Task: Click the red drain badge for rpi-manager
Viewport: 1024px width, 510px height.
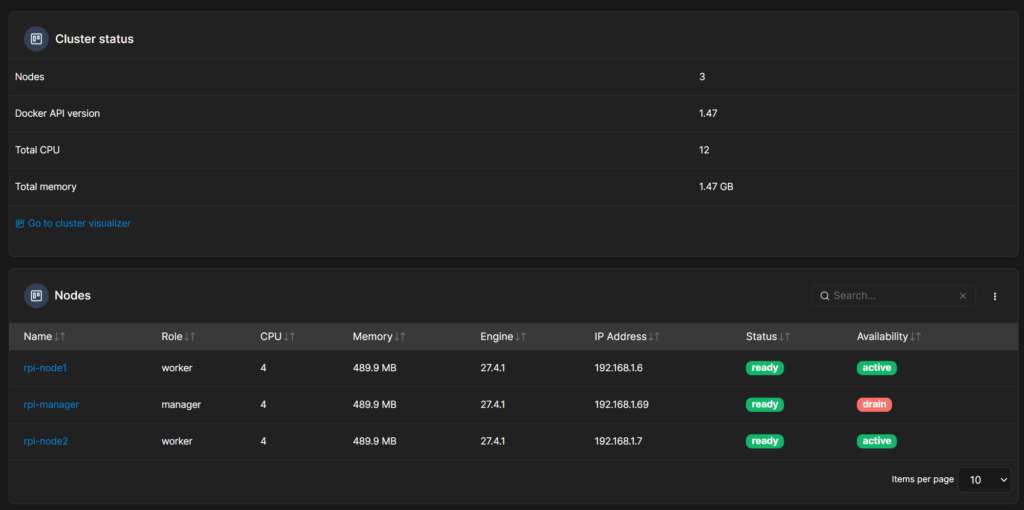Action: (x=874, y=404)
